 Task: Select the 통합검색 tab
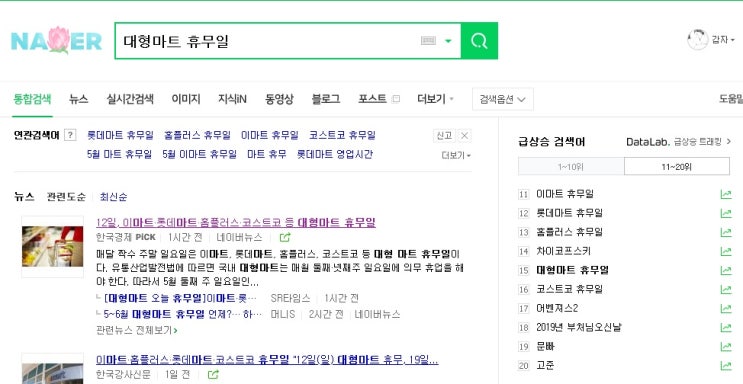coord(32,99)
